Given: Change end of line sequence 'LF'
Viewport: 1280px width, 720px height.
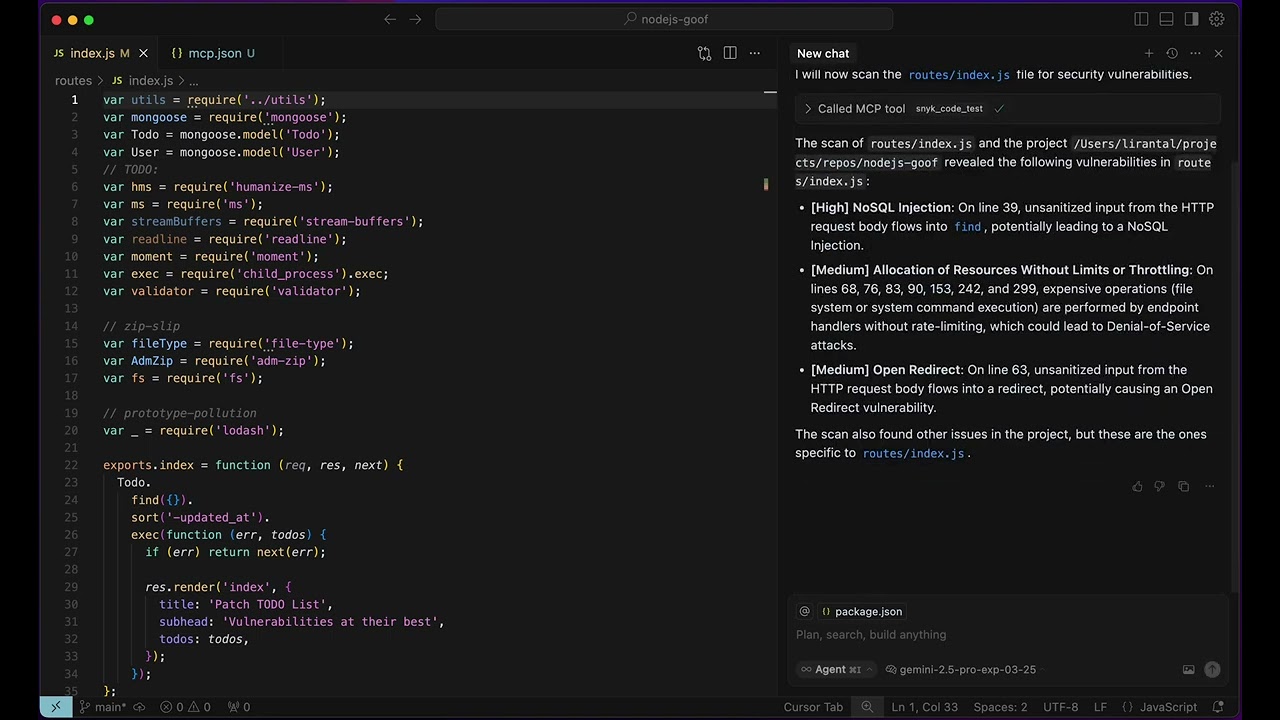Looking at the screenshot, I should coord(1100,707).
